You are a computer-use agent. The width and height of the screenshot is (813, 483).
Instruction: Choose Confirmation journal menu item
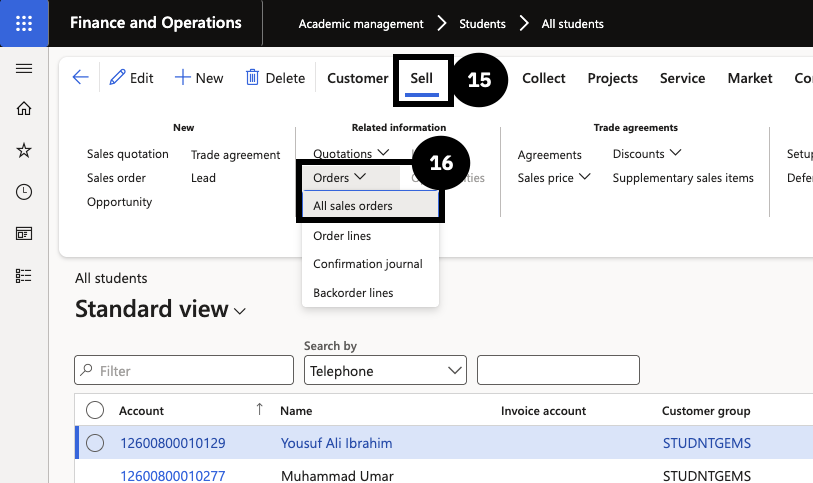pos(370,264)
